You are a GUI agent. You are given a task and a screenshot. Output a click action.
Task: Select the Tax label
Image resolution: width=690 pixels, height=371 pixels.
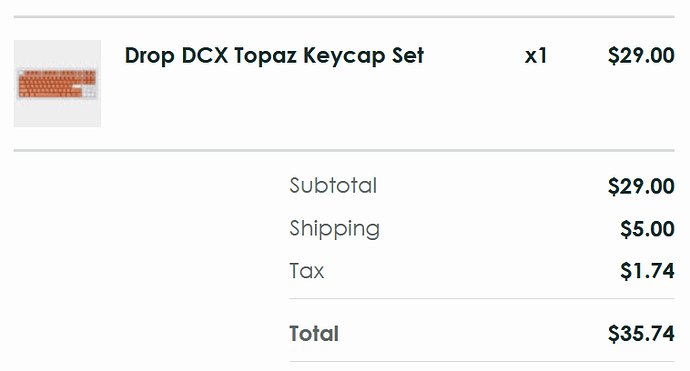(307, 270)
